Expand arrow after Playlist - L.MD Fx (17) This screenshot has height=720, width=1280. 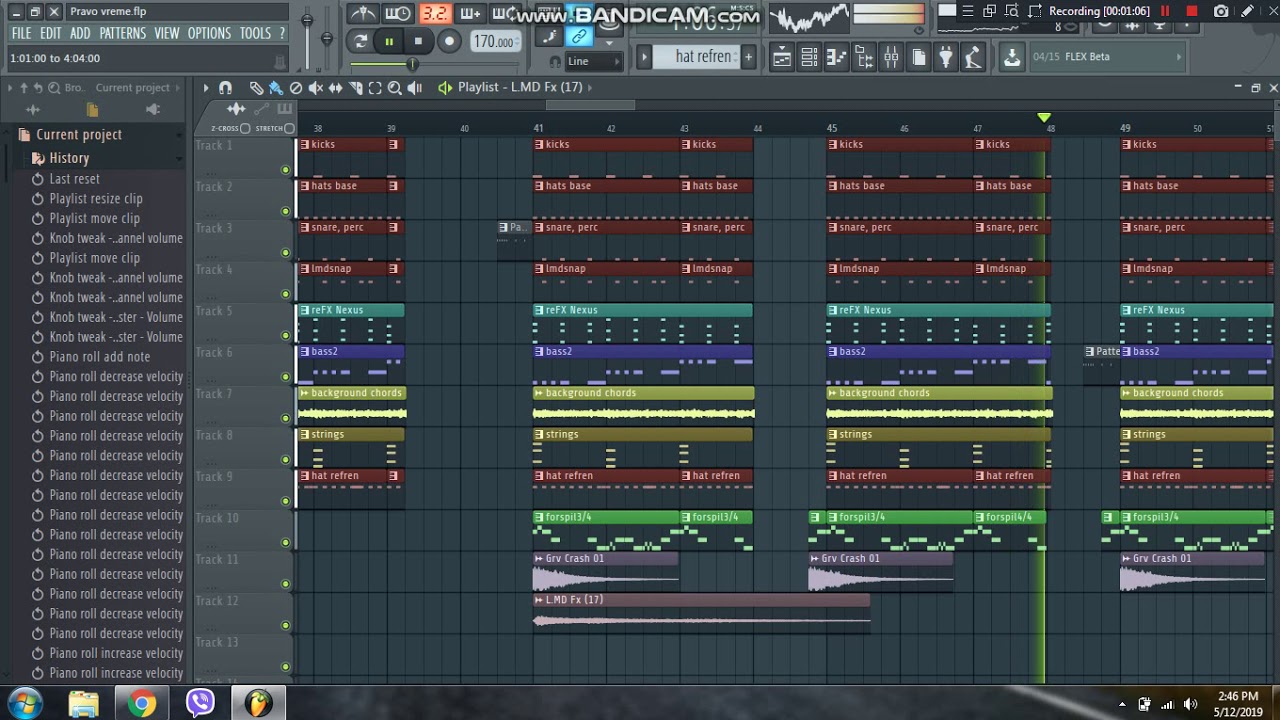point(591,87)
